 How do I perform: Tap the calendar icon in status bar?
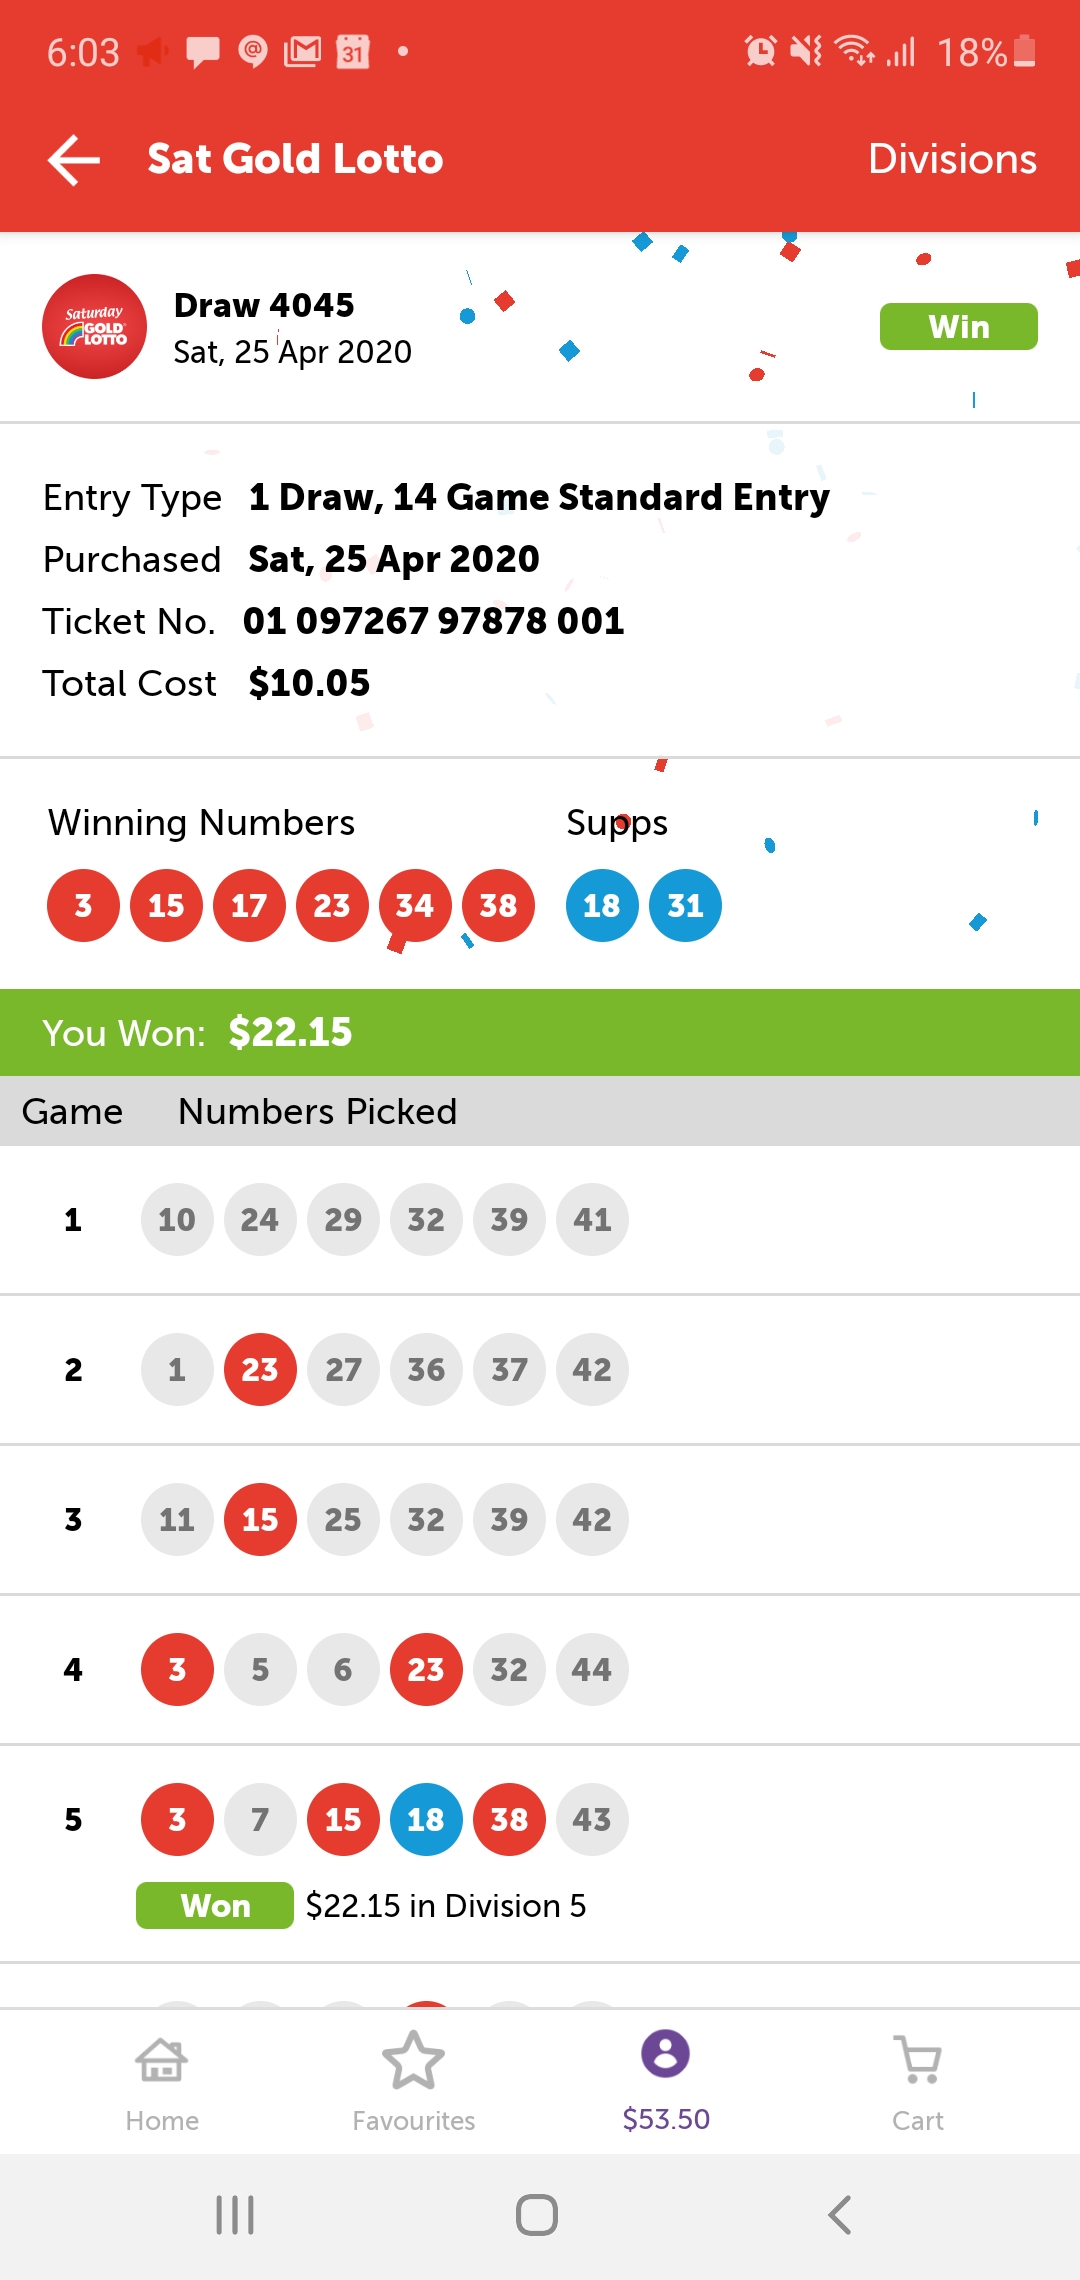click(353, 51)
